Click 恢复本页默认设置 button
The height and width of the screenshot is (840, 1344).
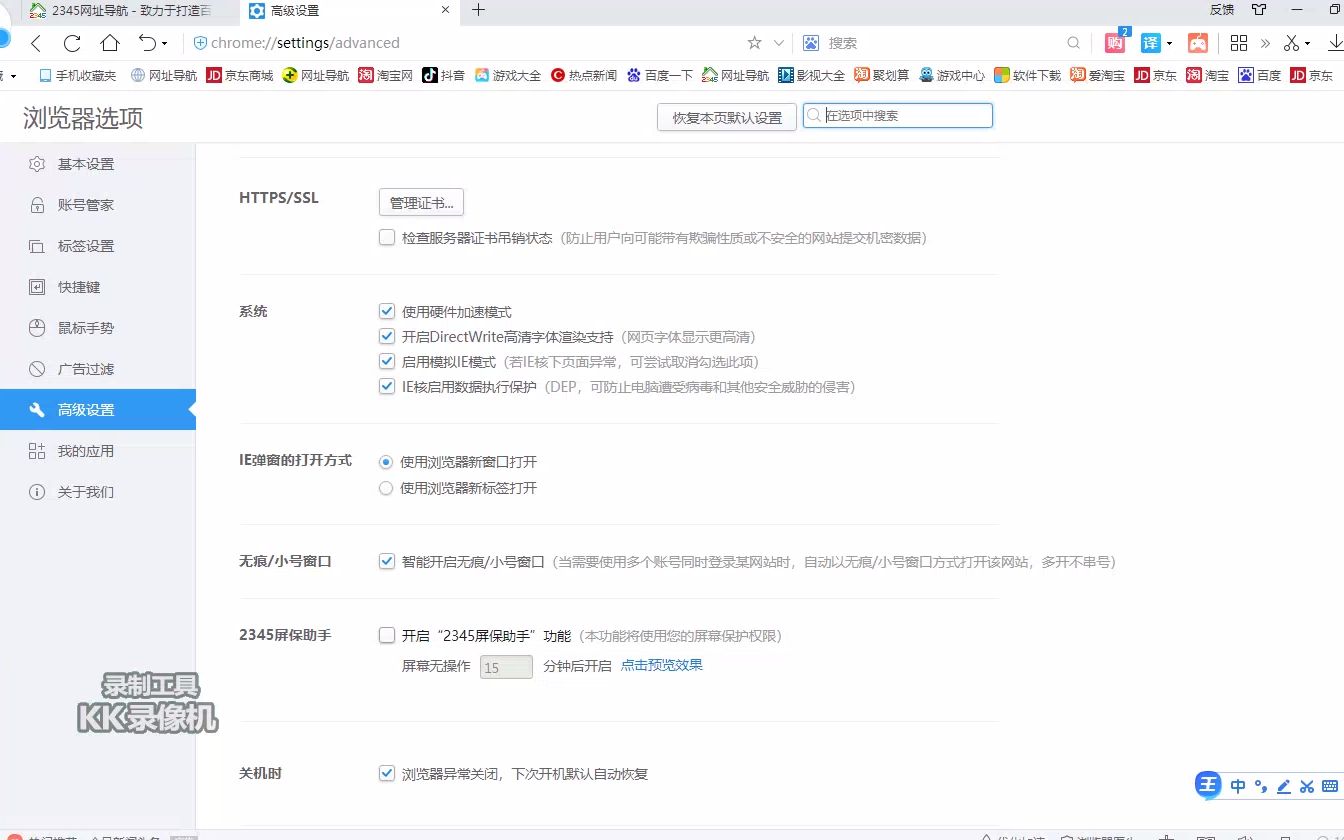(727, 117)
